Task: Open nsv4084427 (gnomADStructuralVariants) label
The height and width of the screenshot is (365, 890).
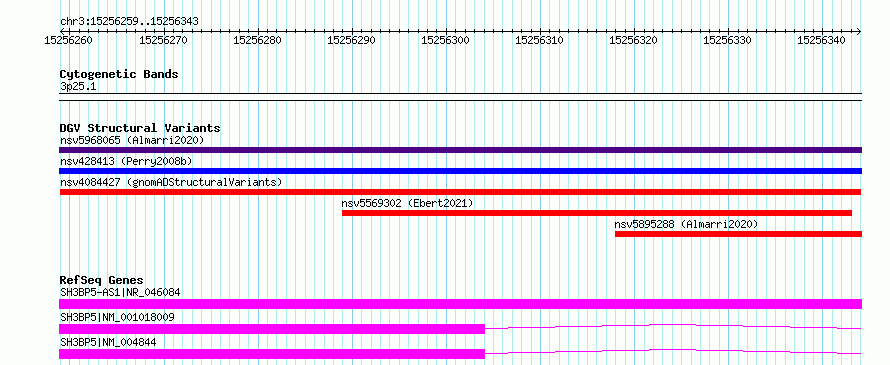Action: [x=171, y=182]
